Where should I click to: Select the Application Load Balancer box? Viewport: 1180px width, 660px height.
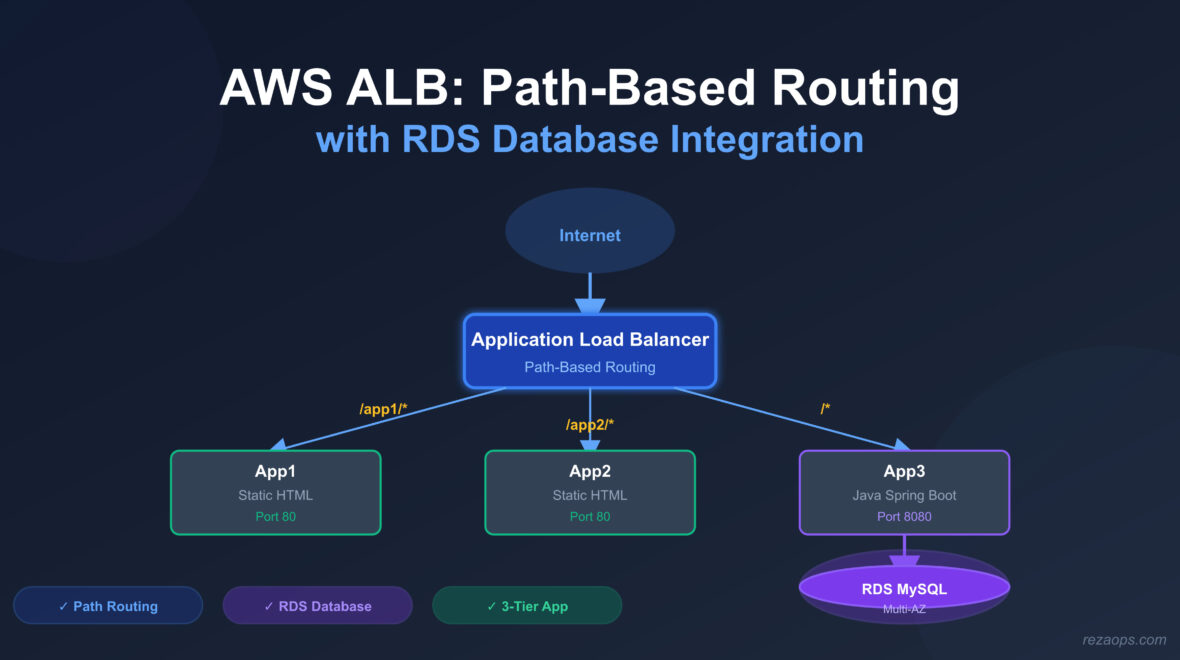pos(589,350)
